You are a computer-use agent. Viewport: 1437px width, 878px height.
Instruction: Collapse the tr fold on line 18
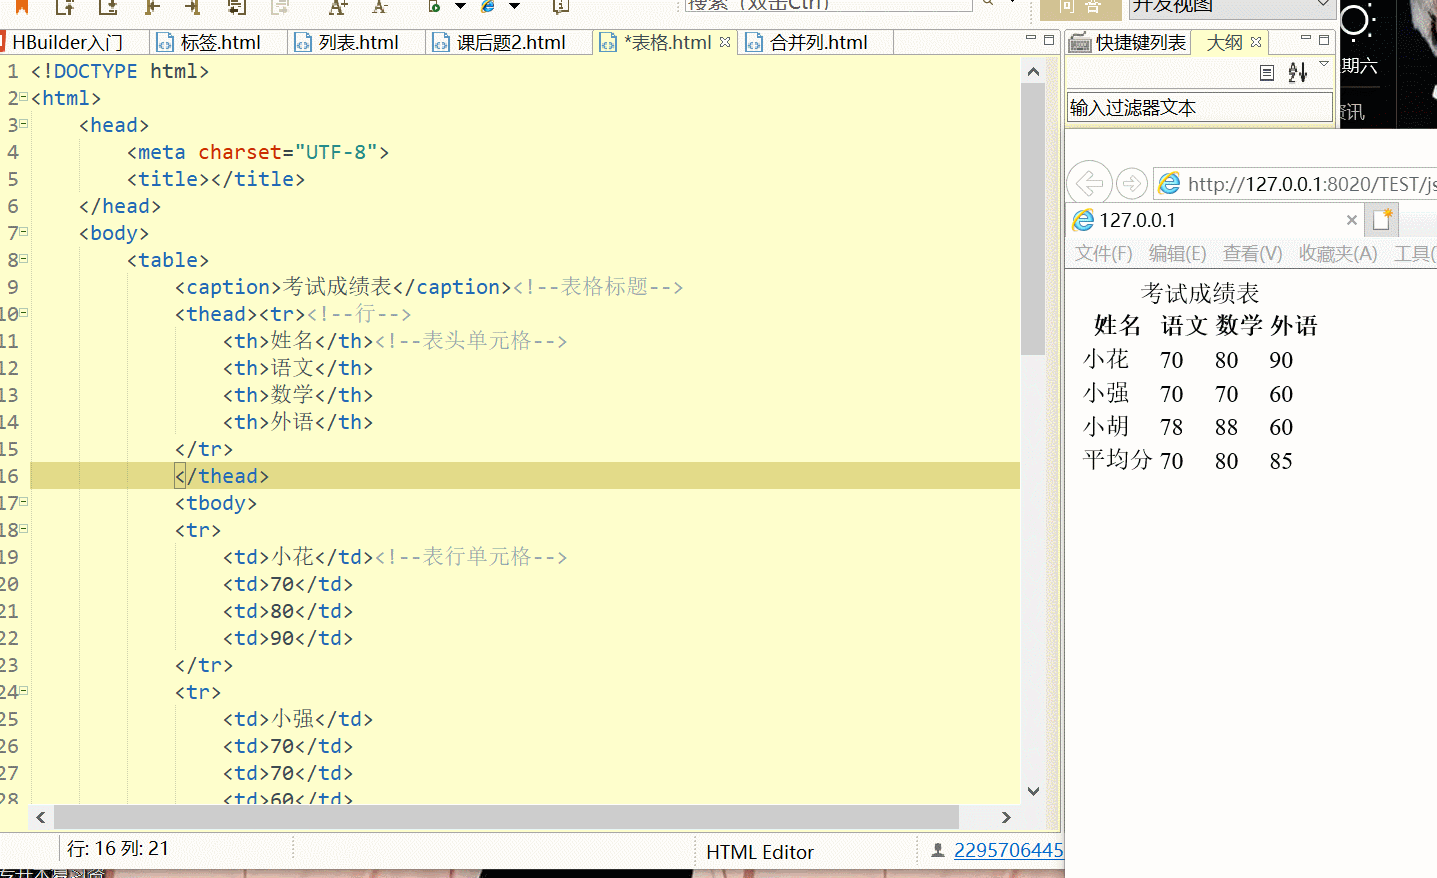23,529
